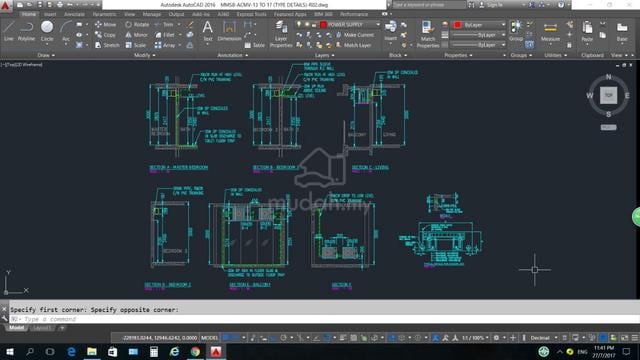Screen dimensions: 640x360
Task: Run Match Properties
Action: coord(428,34)
